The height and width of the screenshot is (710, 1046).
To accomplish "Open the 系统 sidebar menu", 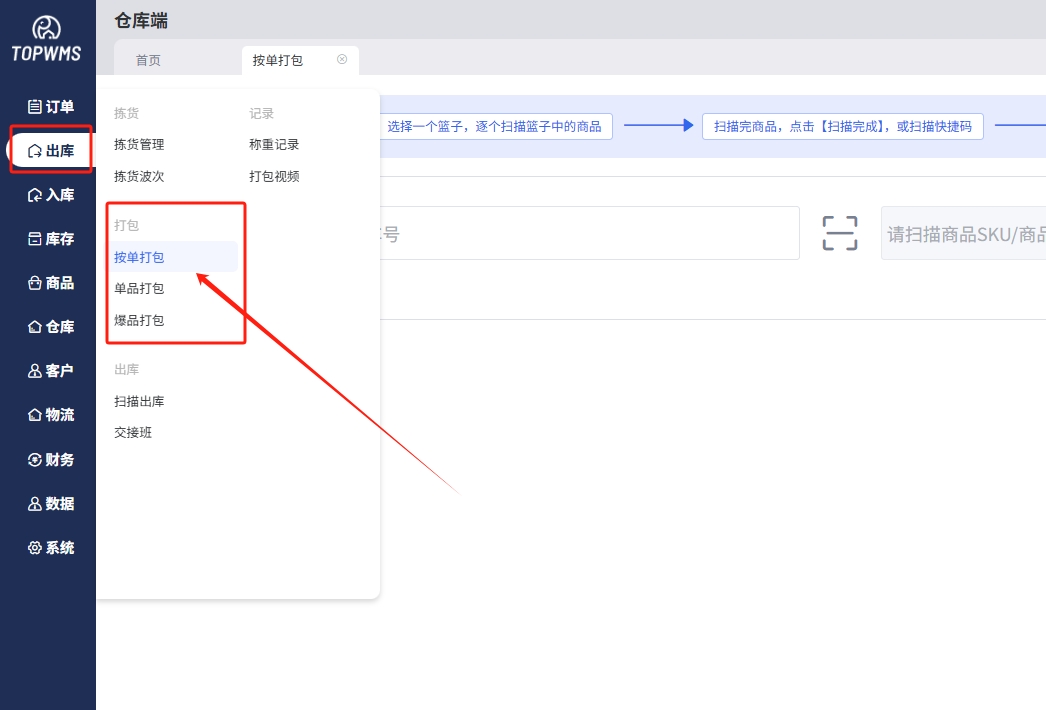I will click(51, 548).
